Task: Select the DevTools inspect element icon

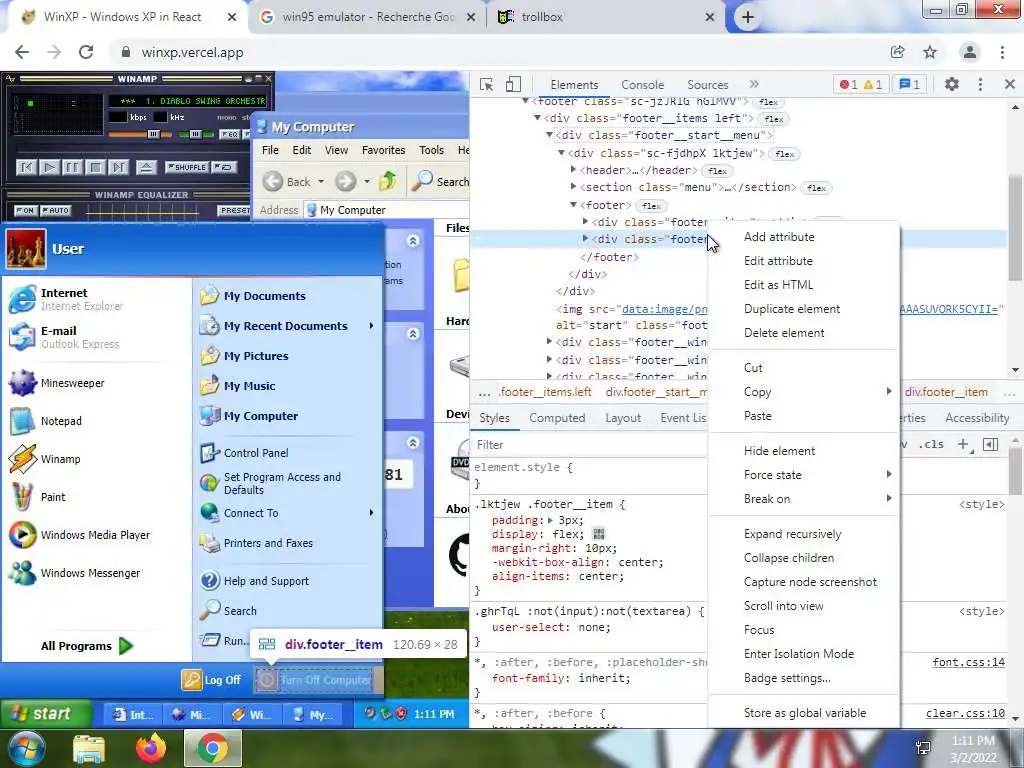Action: pyautogui.click(x=486, y=84)
